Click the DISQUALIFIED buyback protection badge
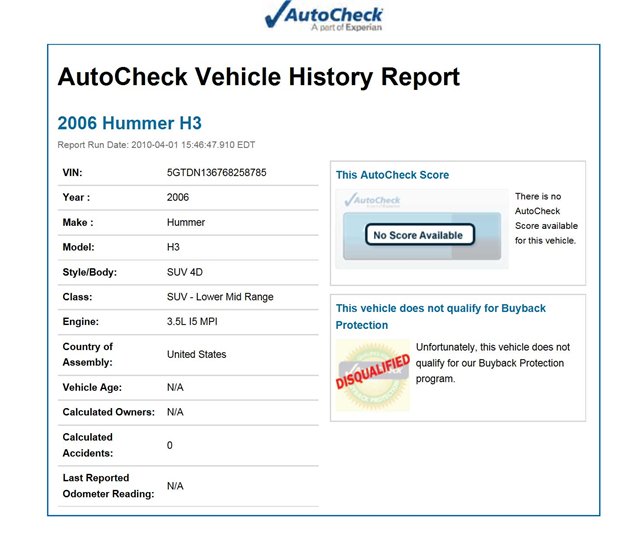Image resolution: width=640 pixels, height=542 pixels. tap(373, 375)
